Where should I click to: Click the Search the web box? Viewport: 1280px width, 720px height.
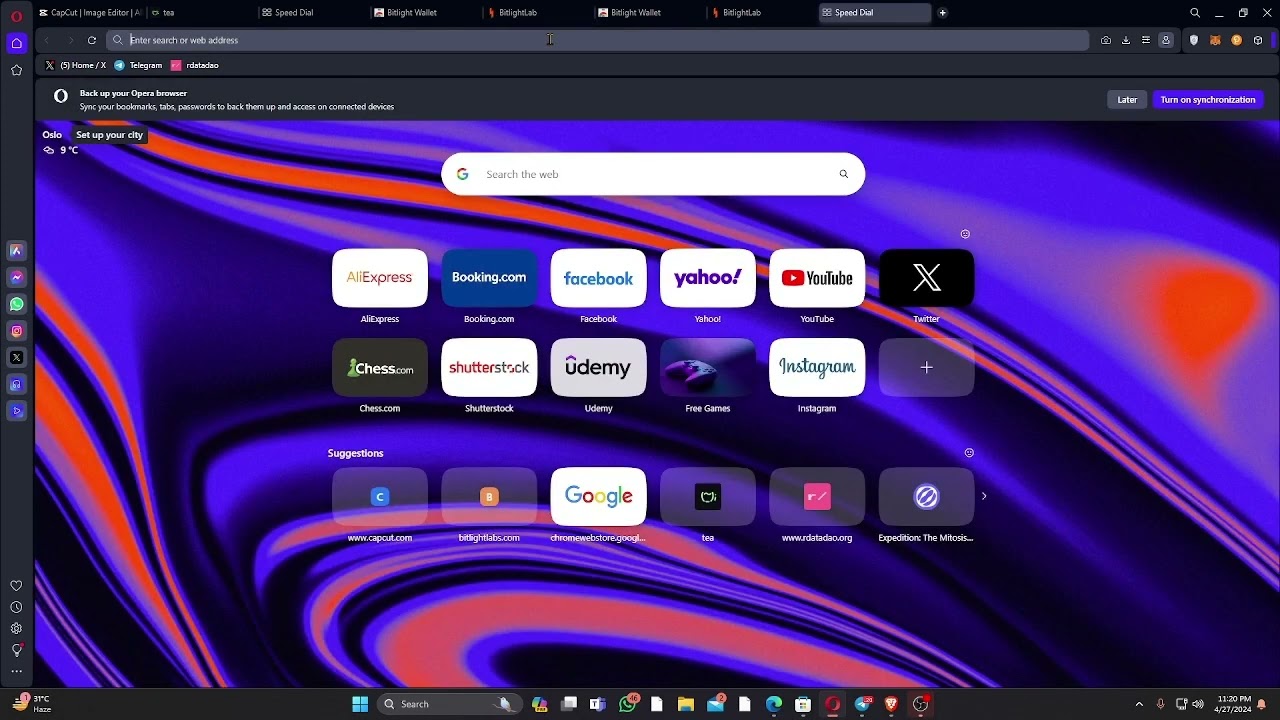click(653, 174)
